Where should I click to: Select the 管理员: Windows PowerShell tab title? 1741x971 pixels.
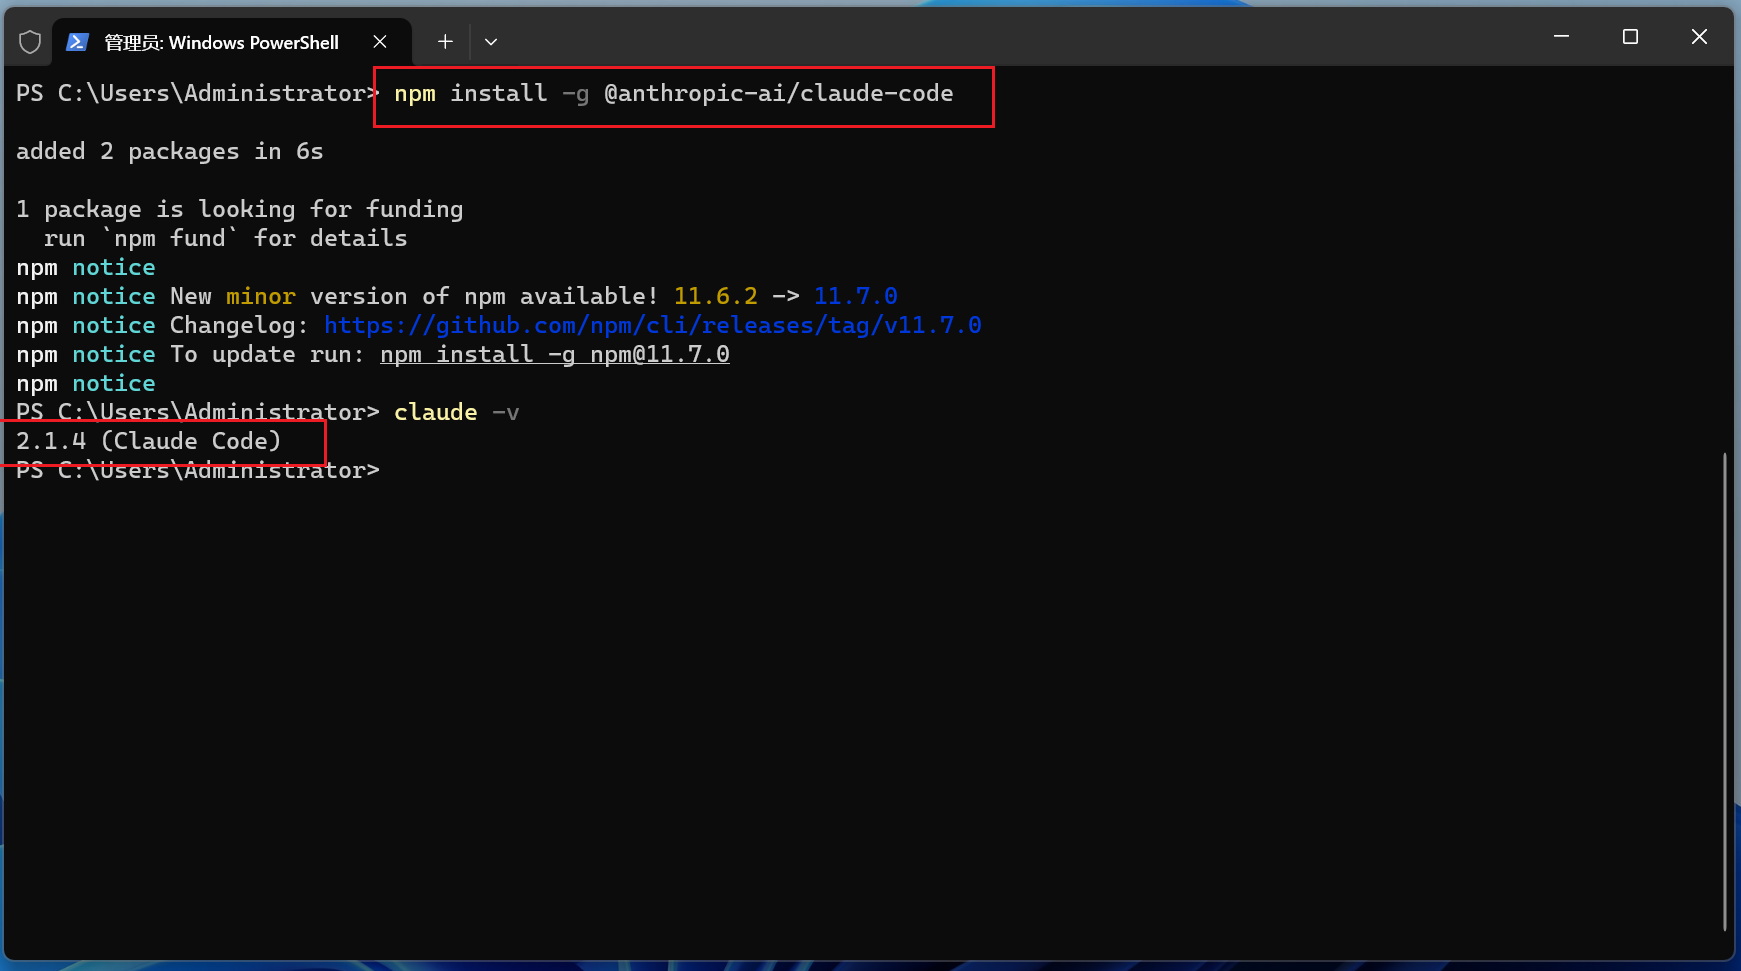pos(221,42)
